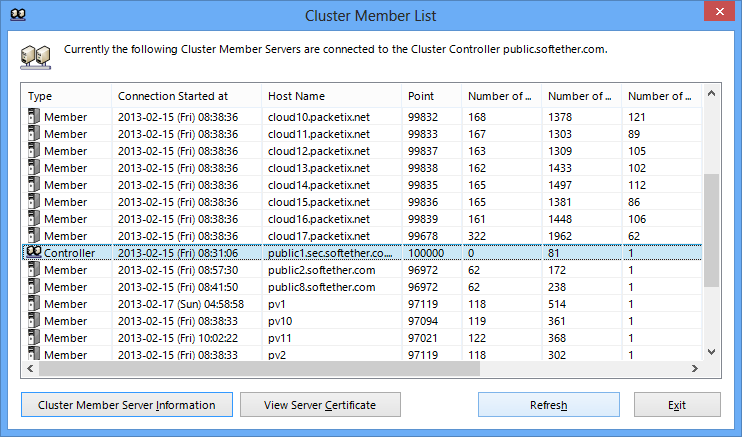
Task: Sort by Connection Started at column
Action: (186, 96)
